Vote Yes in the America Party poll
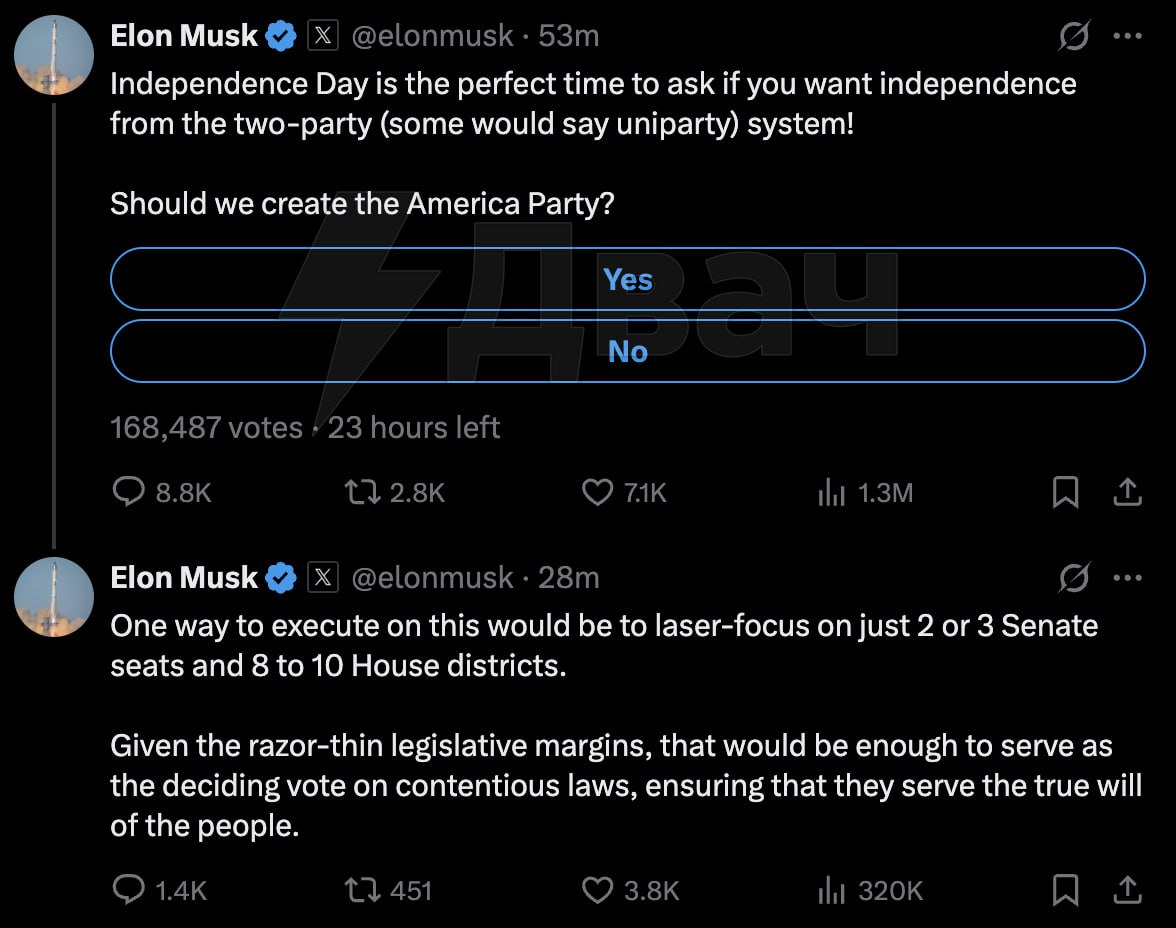This screenshot has width=1176, height=928. [x=628, y=279]
